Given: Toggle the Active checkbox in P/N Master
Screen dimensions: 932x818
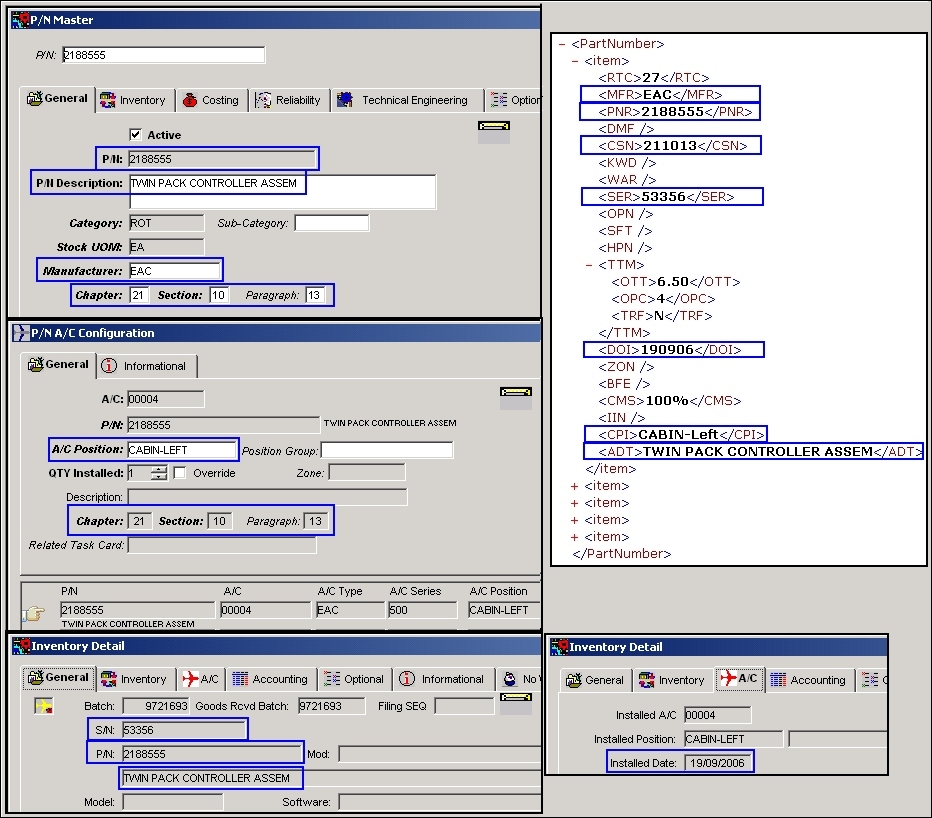Looking at the screenshot, I should (136, 134).
